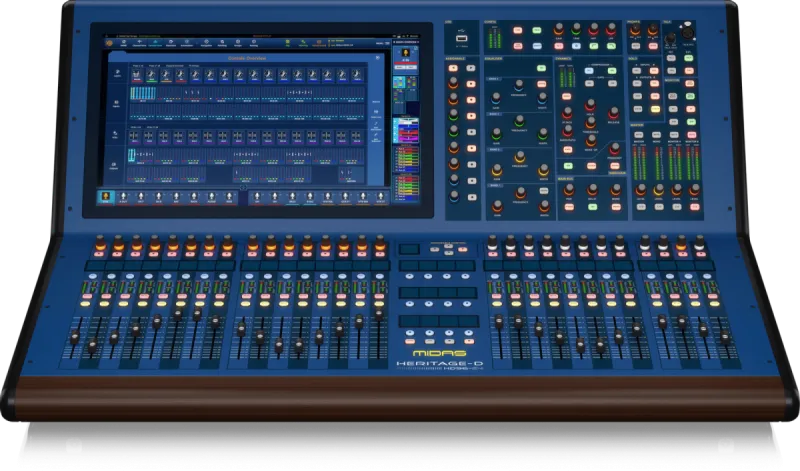Click yellow-ringed LEVEL knob under MONO meter
The height and width of the screenshot is (471, 800).
pyautogui.click(x=659, y=190)
